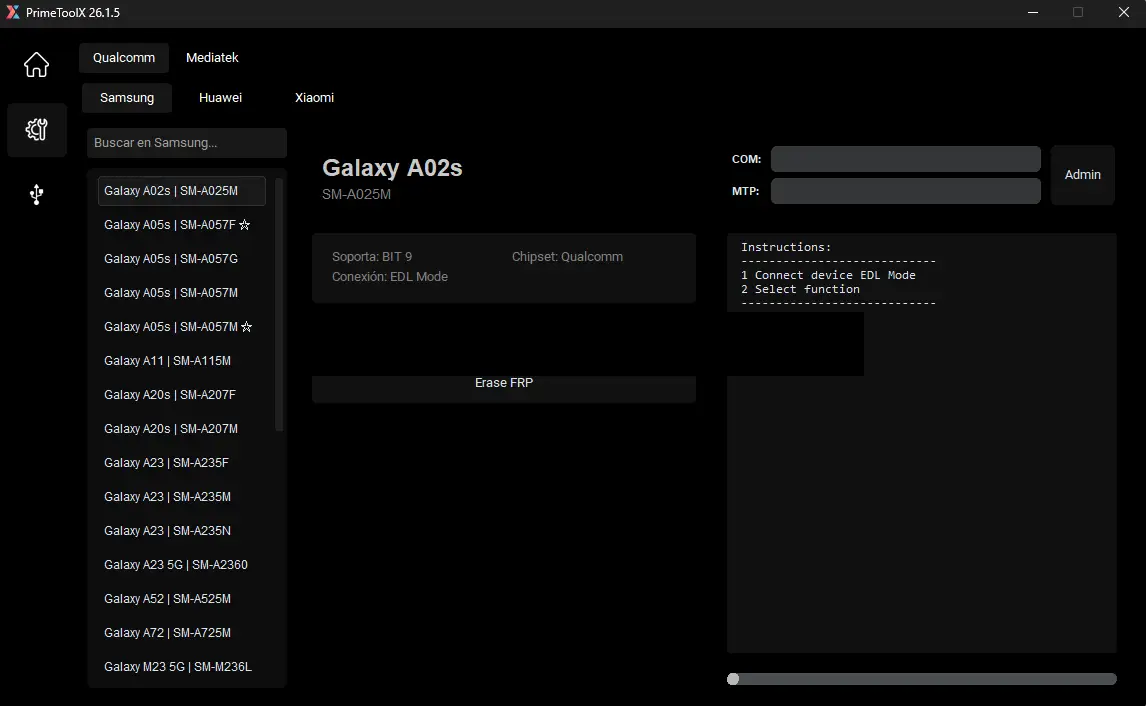
Task: Click the COM port field
Action: tap(906, 159)
